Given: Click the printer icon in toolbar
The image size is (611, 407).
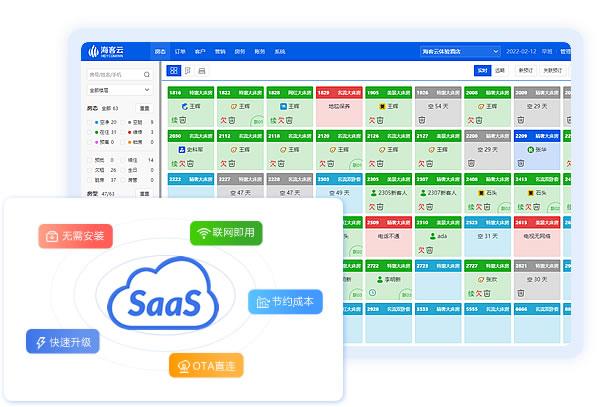Looking at the screenshot, I should (x=201, y=71).
